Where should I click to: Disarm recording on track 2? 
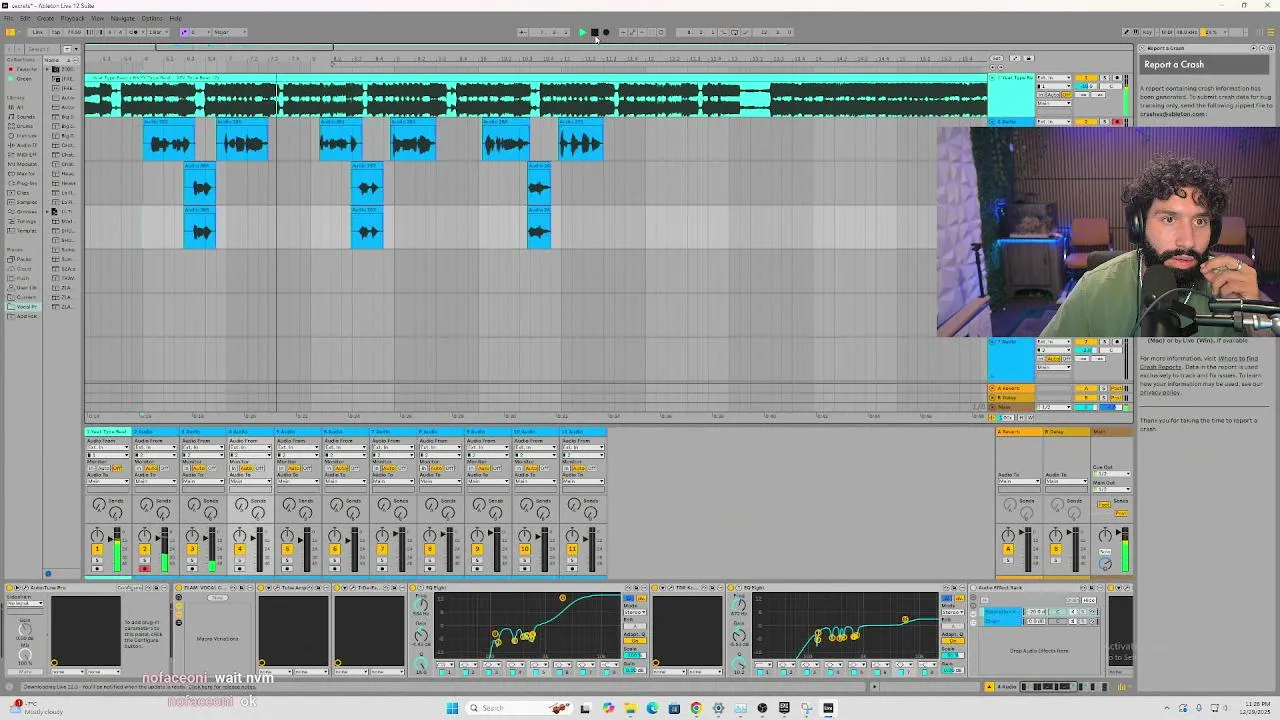(144, 569)
